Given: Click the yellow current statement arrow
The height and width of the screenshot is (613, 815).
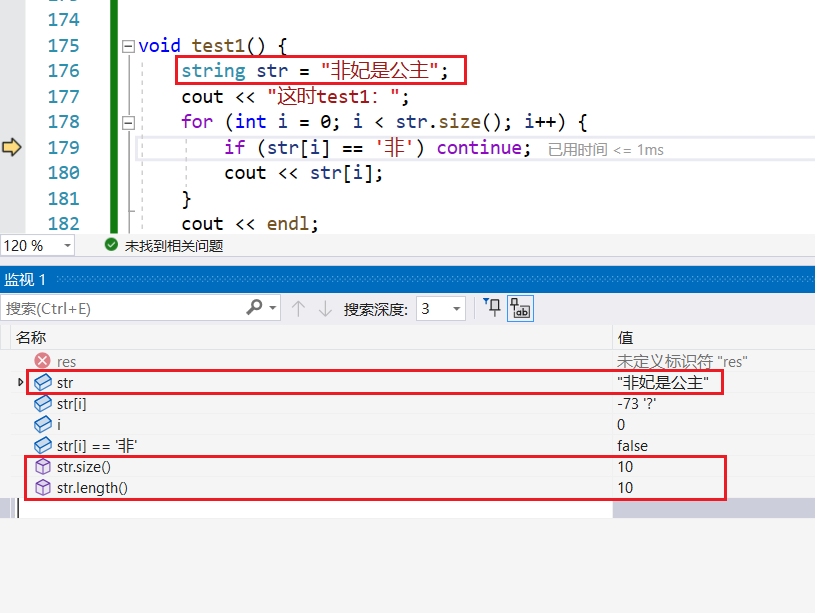Looking at the screenshot, I should point(11,147).
